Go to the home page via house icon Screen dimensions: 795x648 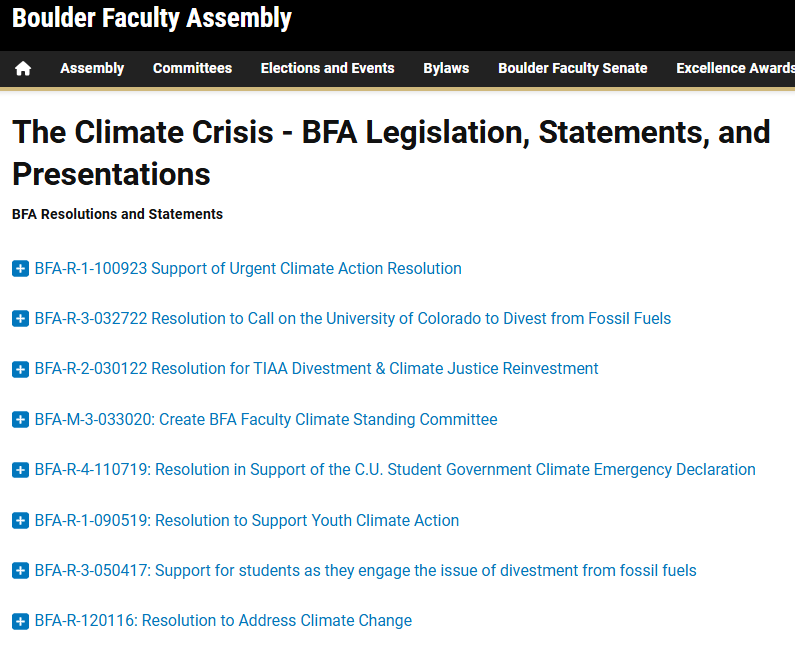pos(23,68)
